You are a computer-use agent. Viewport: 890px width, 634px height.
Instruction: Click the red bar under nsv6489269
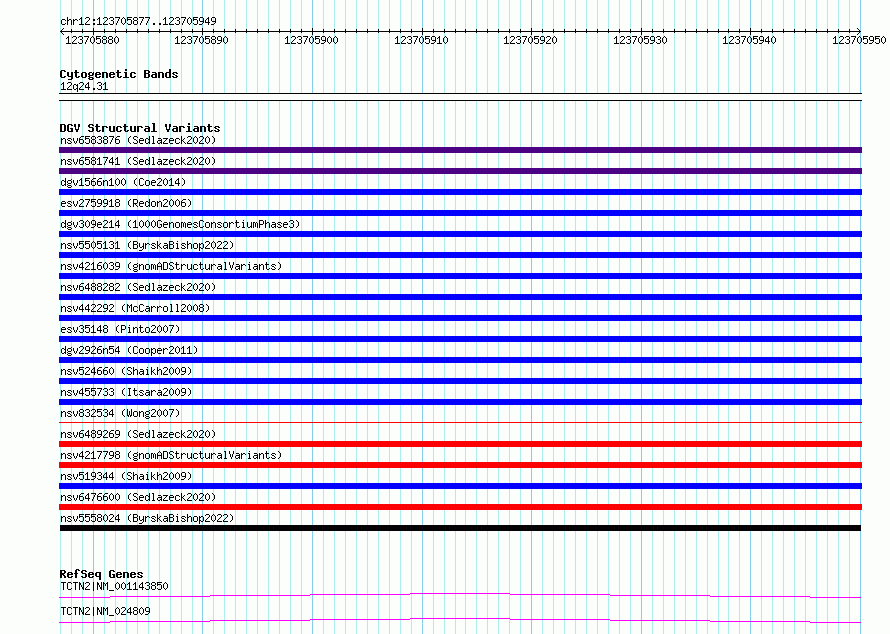point(460,444)
